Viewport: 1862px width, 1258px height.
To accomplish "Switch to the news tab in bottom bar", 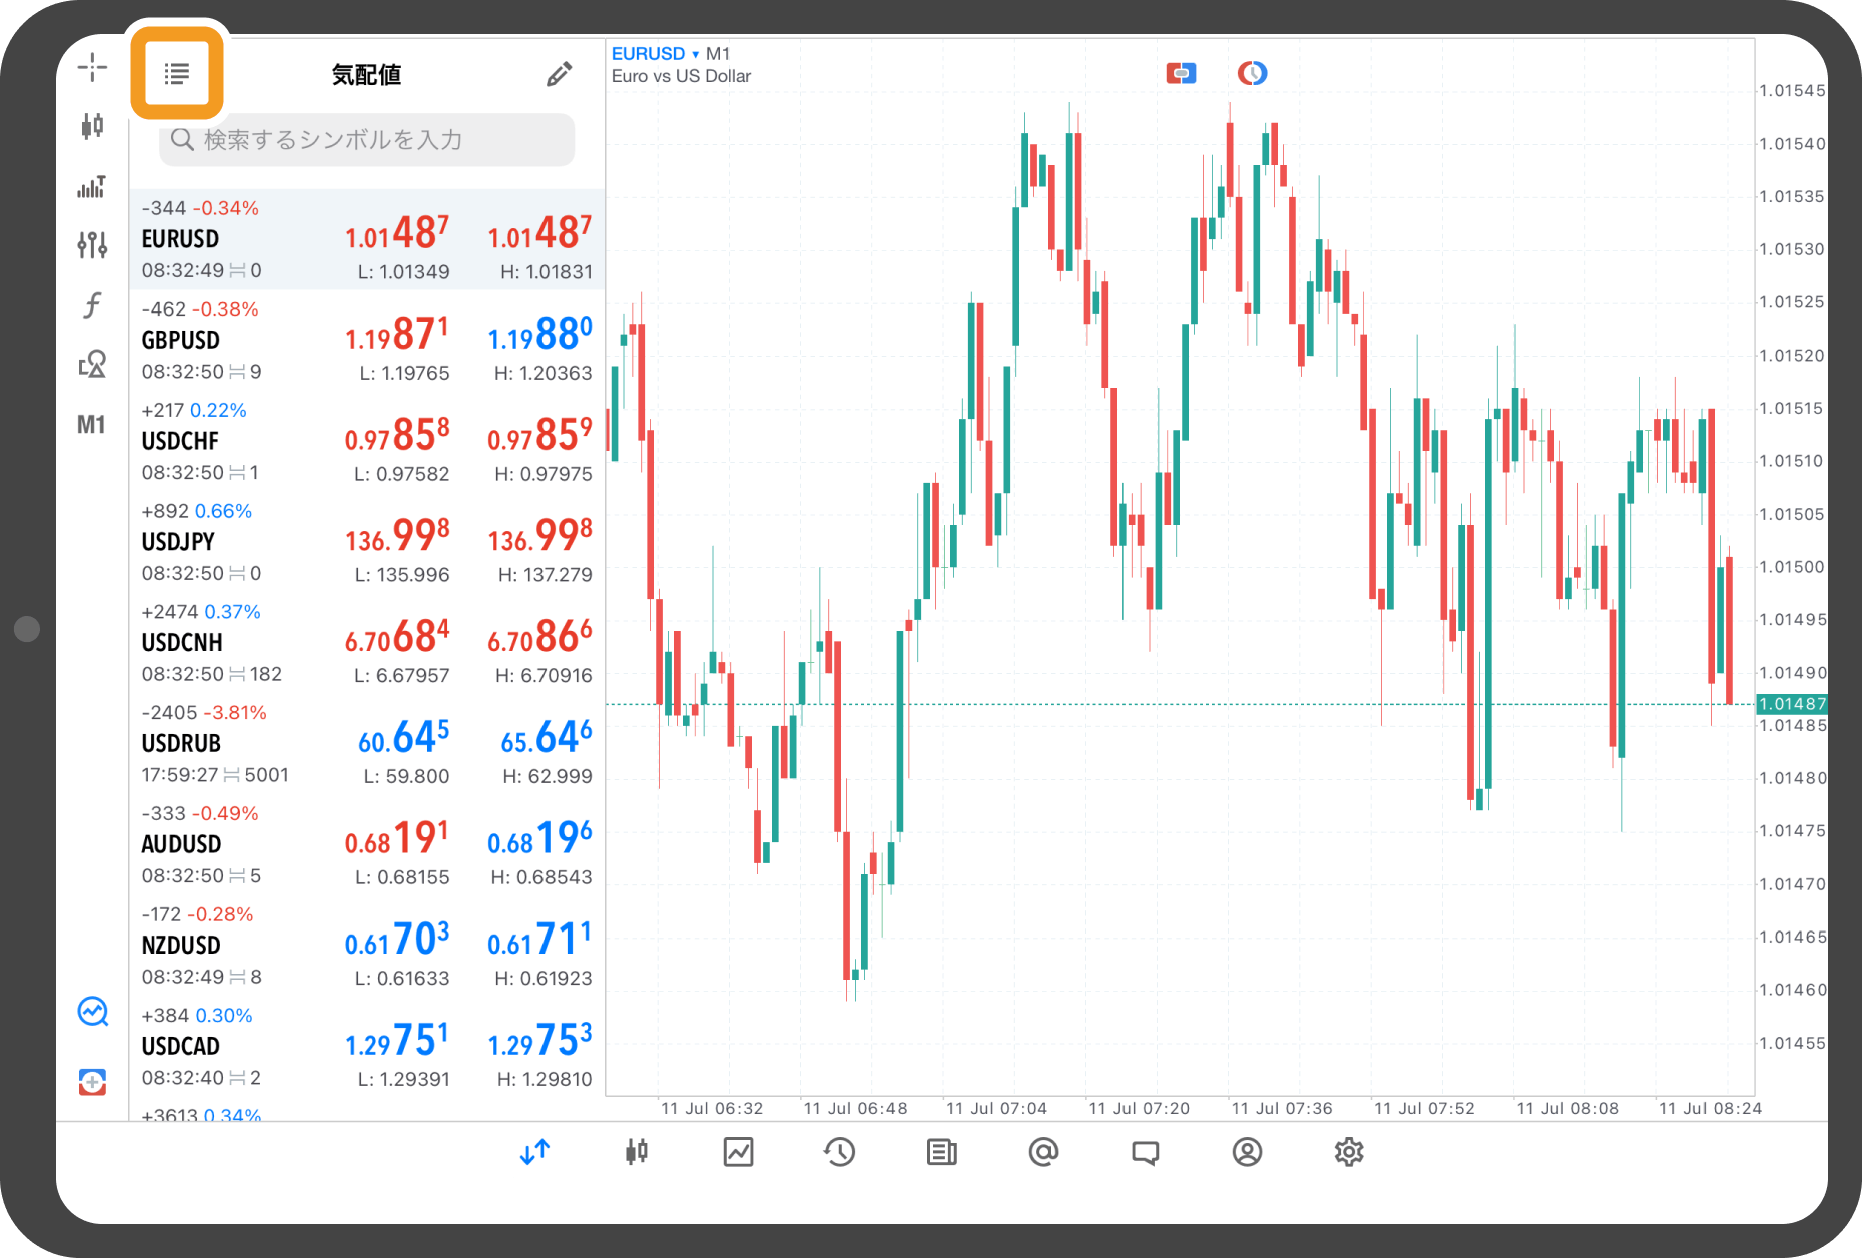I will coord(941,1152).
